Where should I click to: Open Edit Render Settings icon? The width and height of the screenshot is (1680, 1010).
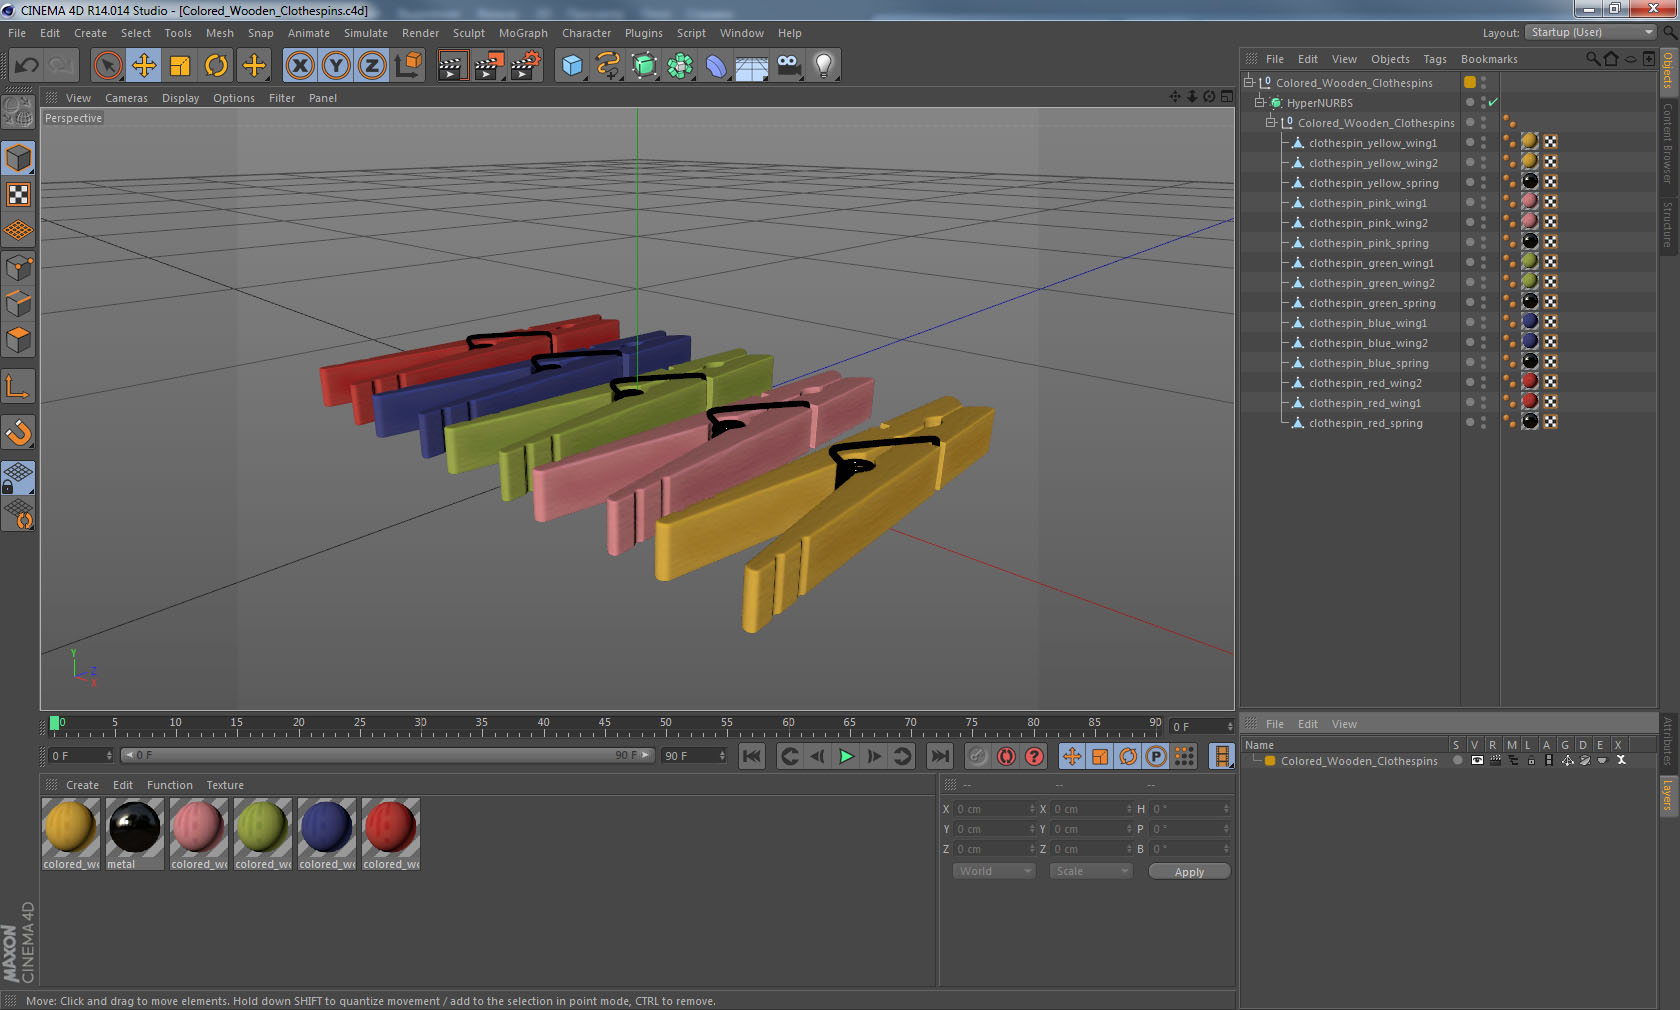pyautogui.click(x=526, y=66)
